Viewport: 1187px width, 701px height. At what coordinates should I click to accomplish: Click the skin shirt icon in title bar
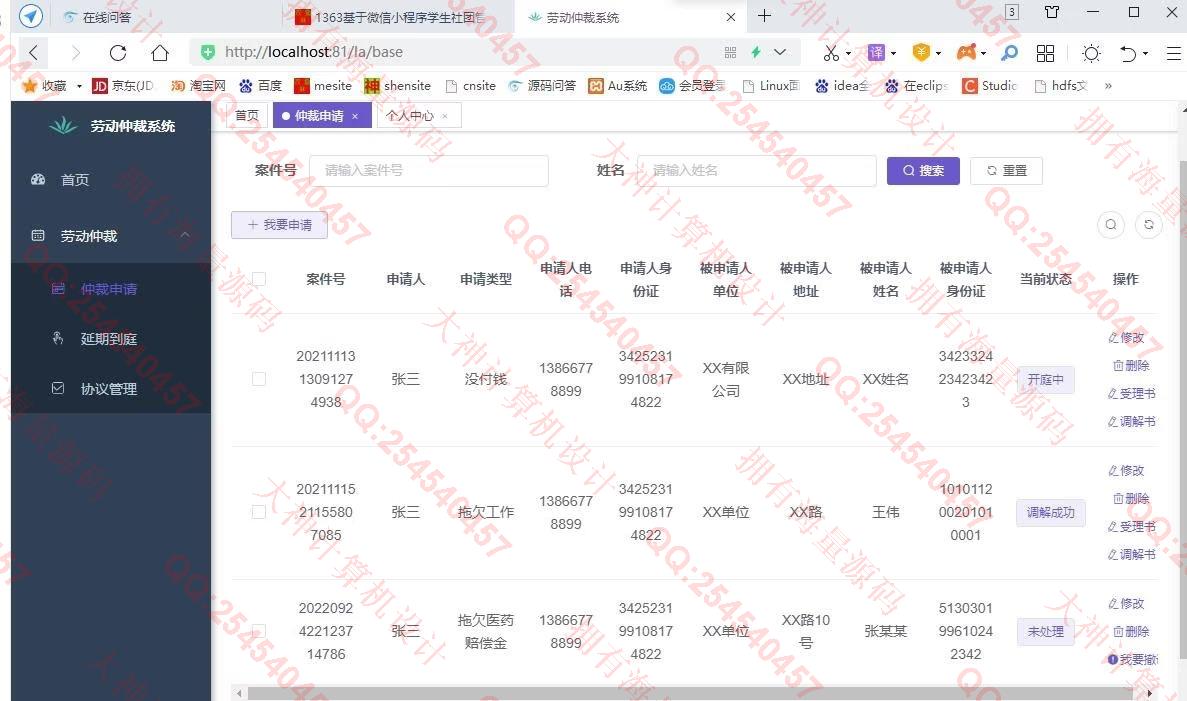tap(1051, 12)
